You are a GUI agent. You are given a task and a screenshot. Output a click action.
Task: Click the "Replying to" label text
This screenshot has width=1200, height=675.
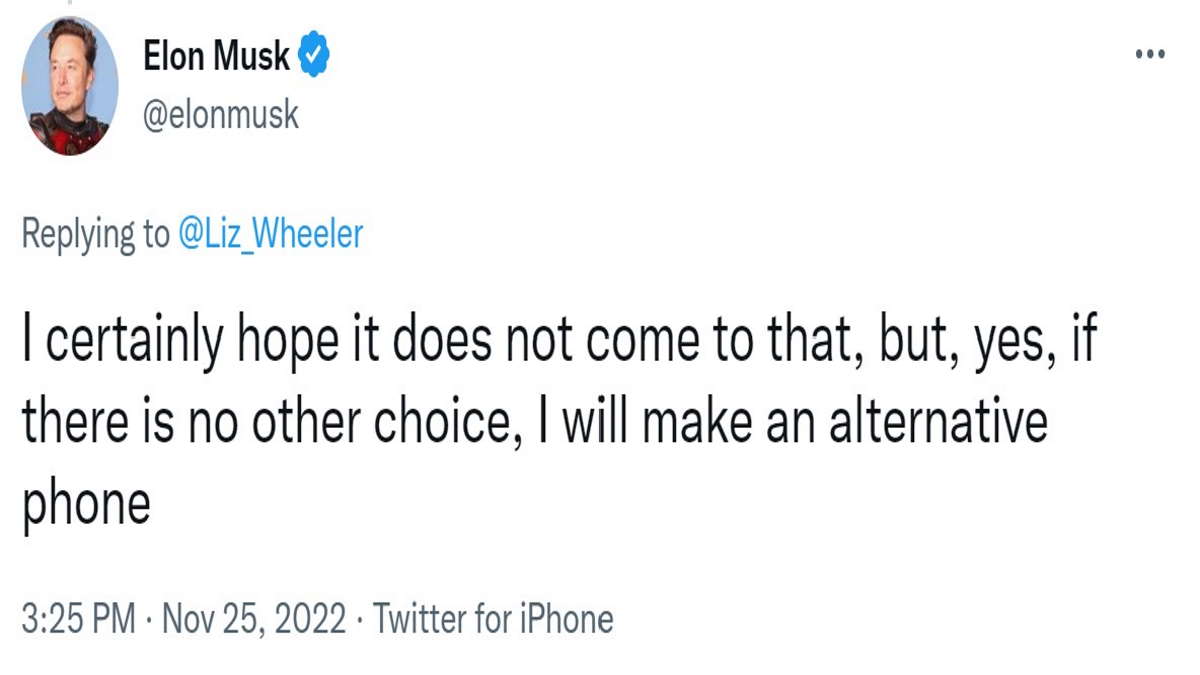(x=96, y=234)
